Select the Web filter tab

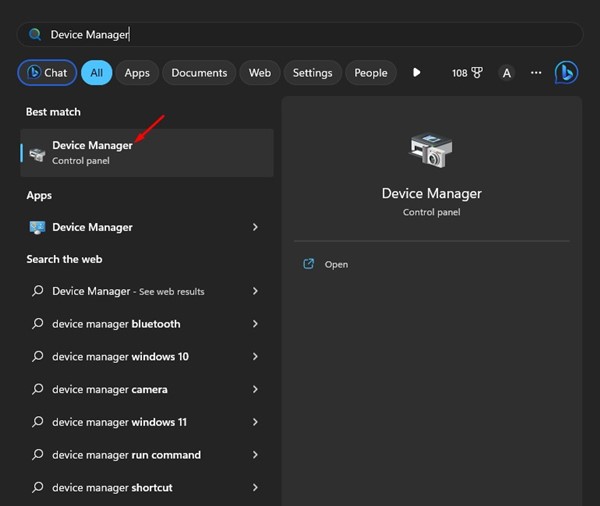[x=260, y=73]
